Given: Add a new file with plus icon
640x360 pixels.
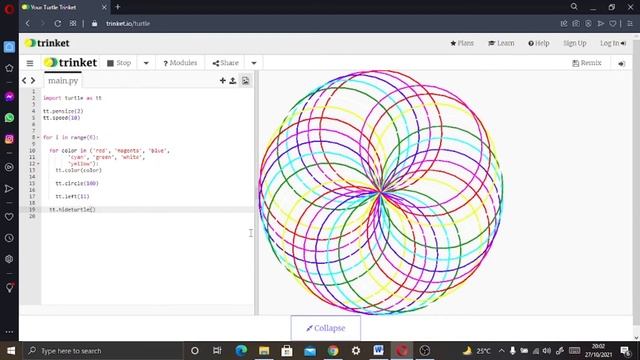Looking at the screenshot, I should (x=222, y=81).
